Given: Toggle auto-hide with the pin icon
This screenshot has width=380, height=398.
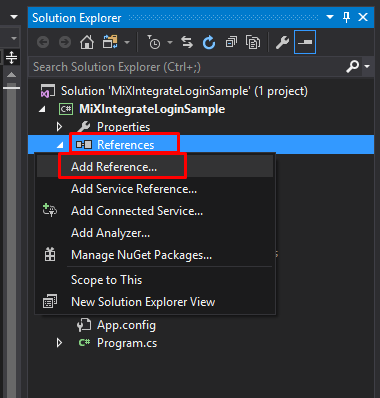Looking at the screenshot, I should pos(346,17).
